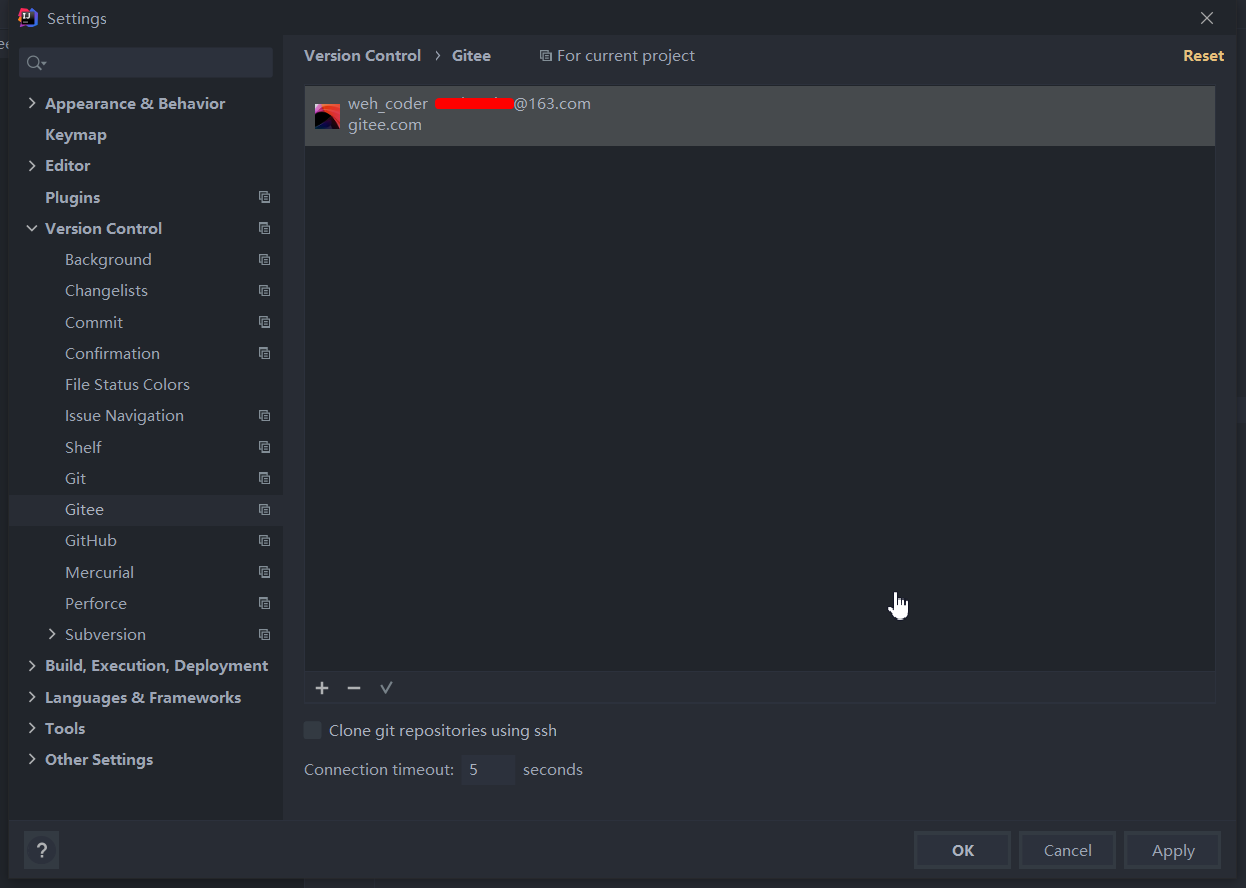Expand Languages & Frameworks section
The width and height of the screenshot is (1246, 888).
click(32, 698)
